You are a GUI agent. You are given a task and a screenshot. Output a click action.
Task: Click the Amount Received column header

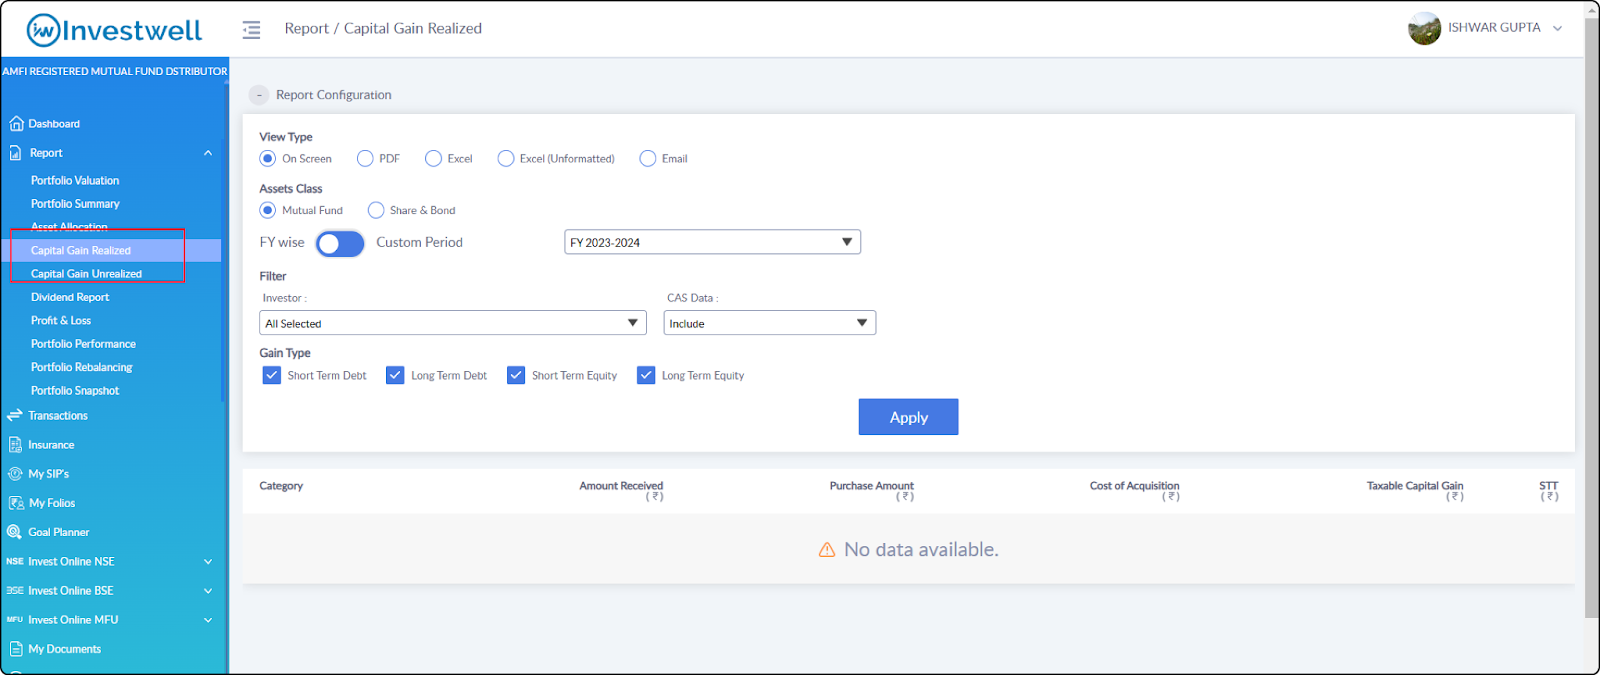621,490
